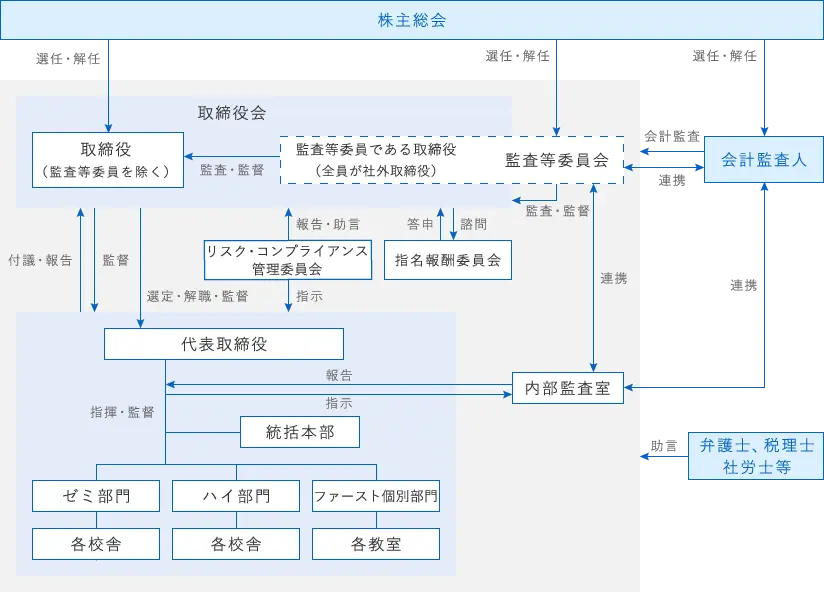Select the 各教室 box
This screenshot has width=824, height=592.
375,544
